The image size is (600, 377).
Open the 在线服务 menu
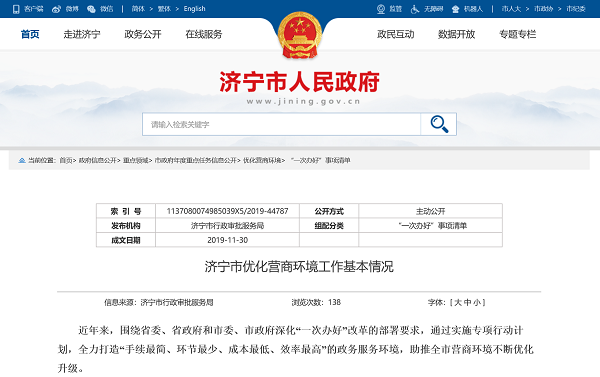(x=204, y=34)
